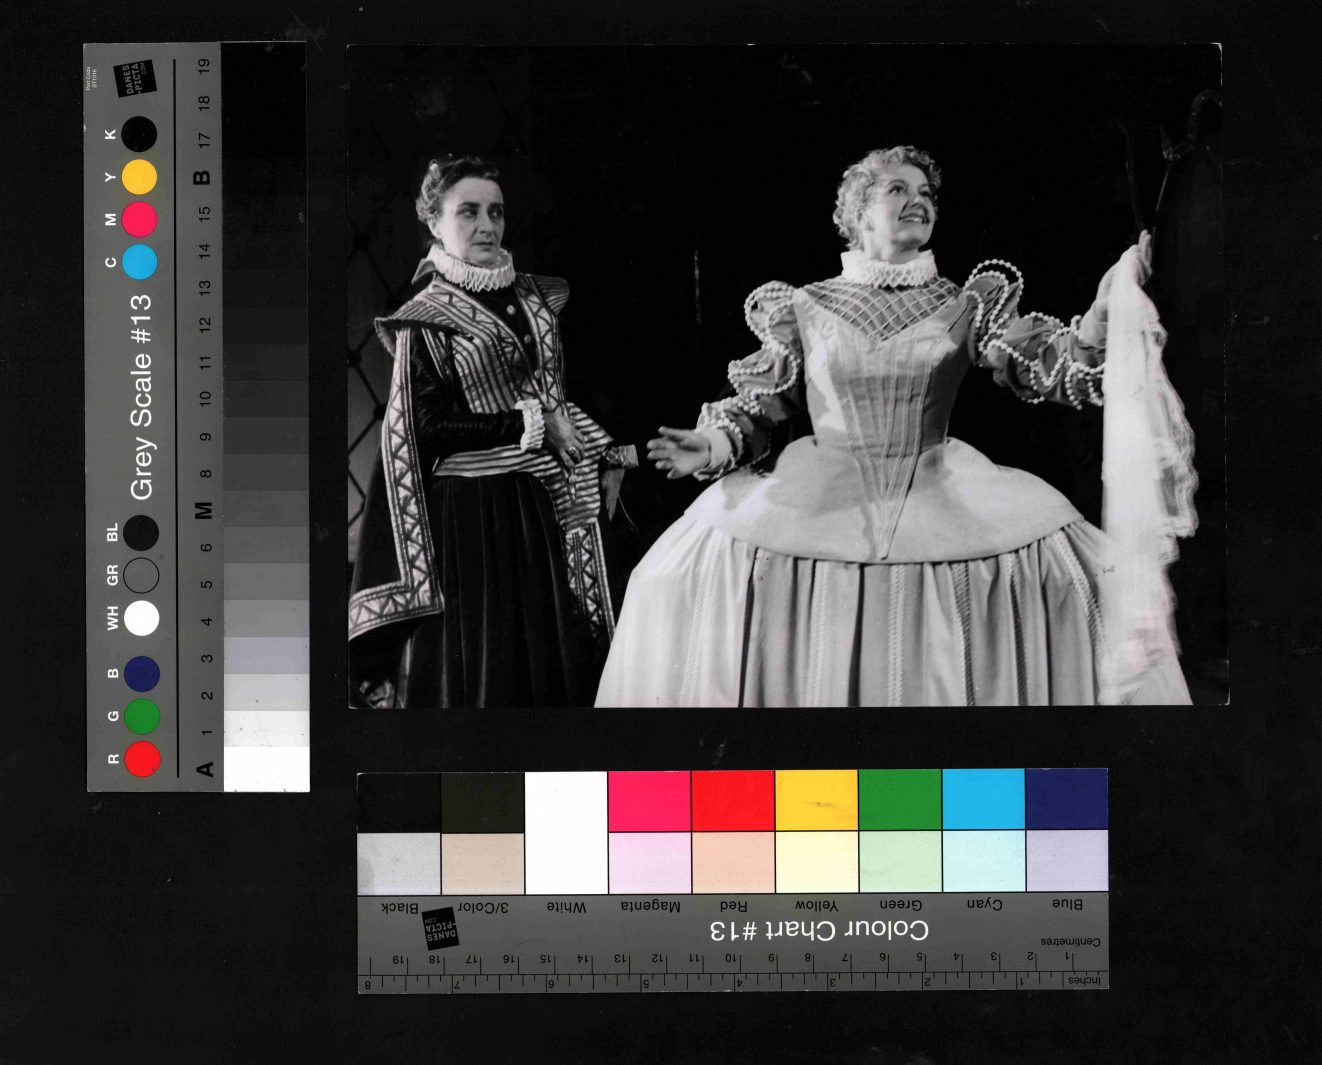Image resolution: width=1322 pixels, height=1065 pixels.
Task: Click the 'Grey Scale #13' title text
Action: pyautogui.click(x=141, y=396)
